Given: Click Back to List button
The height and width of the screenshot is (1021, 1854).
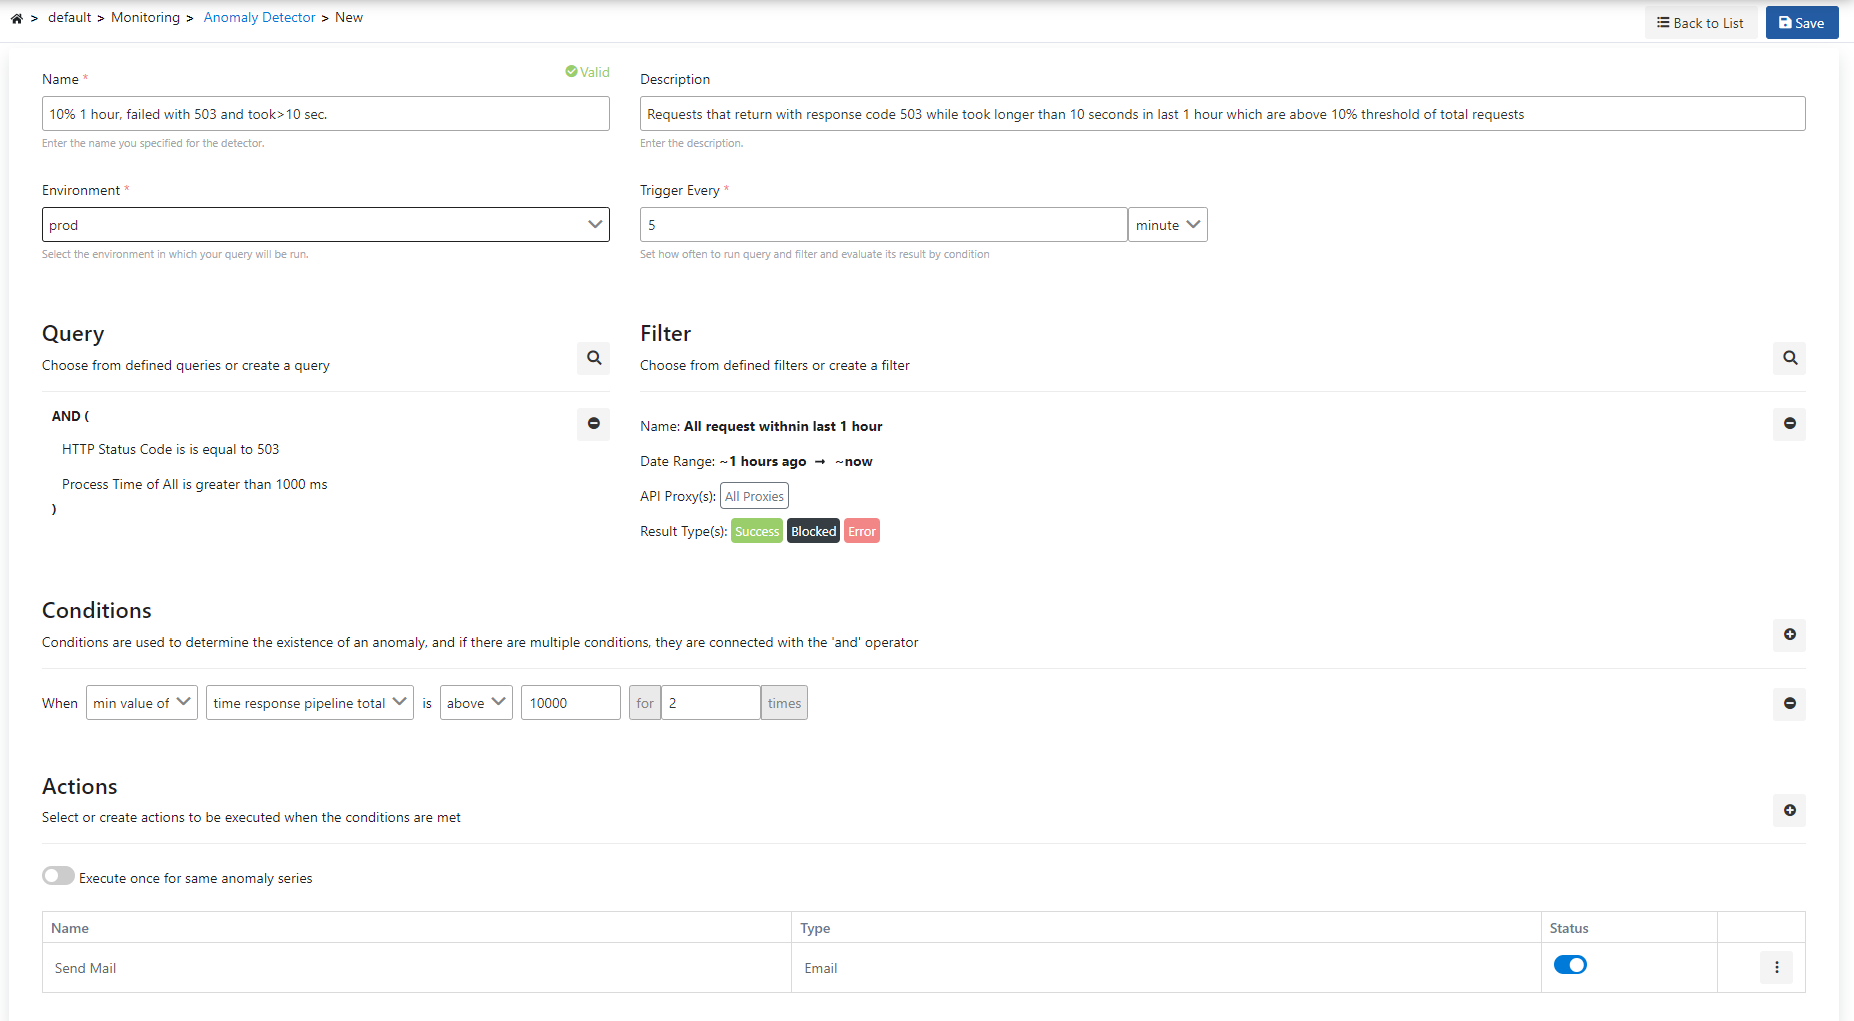Looking at the screenshot, I should point(1700,23).
